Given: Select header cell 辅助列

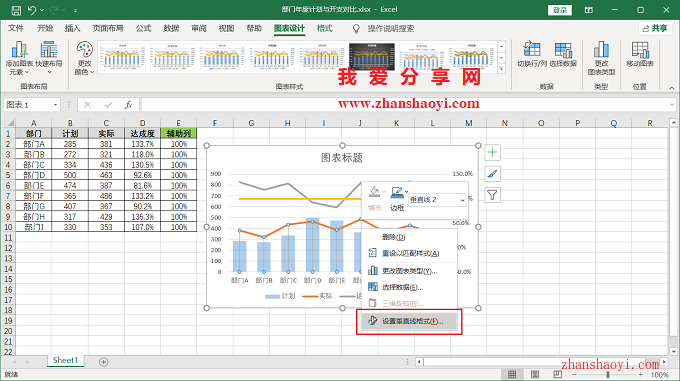Looking at the screenshot, I should tap(179, 134).
